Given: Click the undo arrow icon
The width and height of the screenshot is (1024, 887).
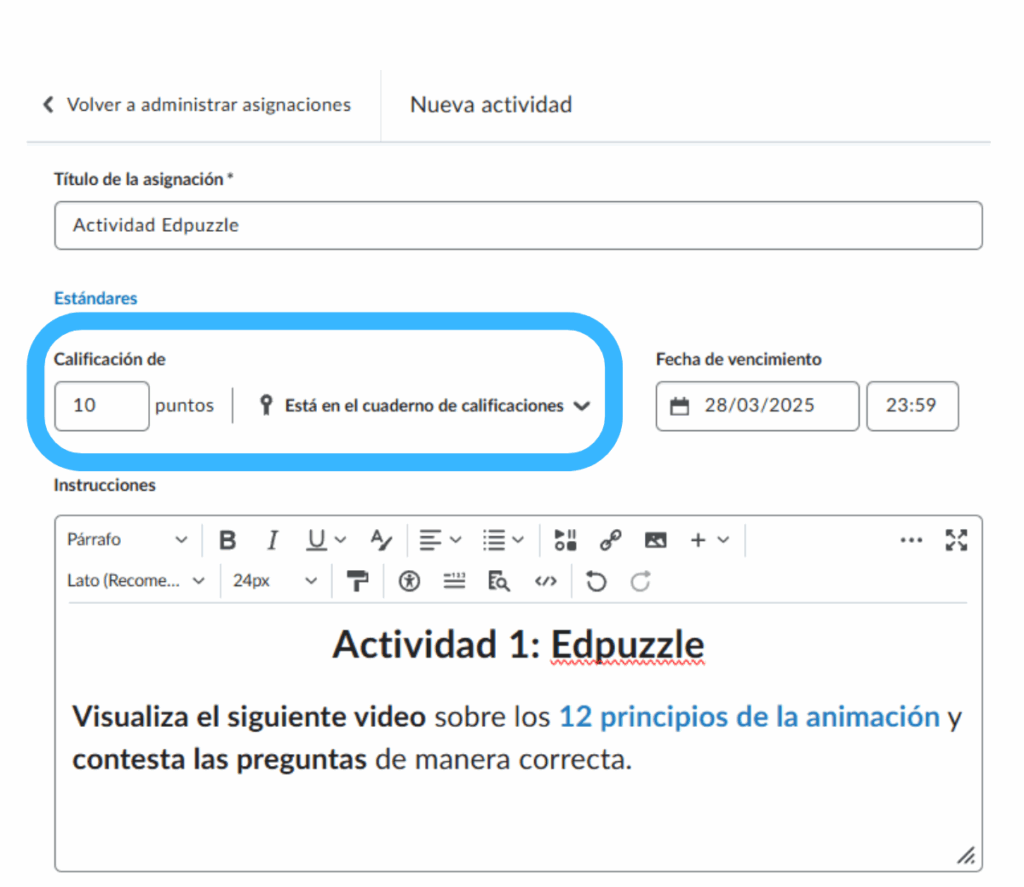Looking at the screenshot, I should click(597, 582).
